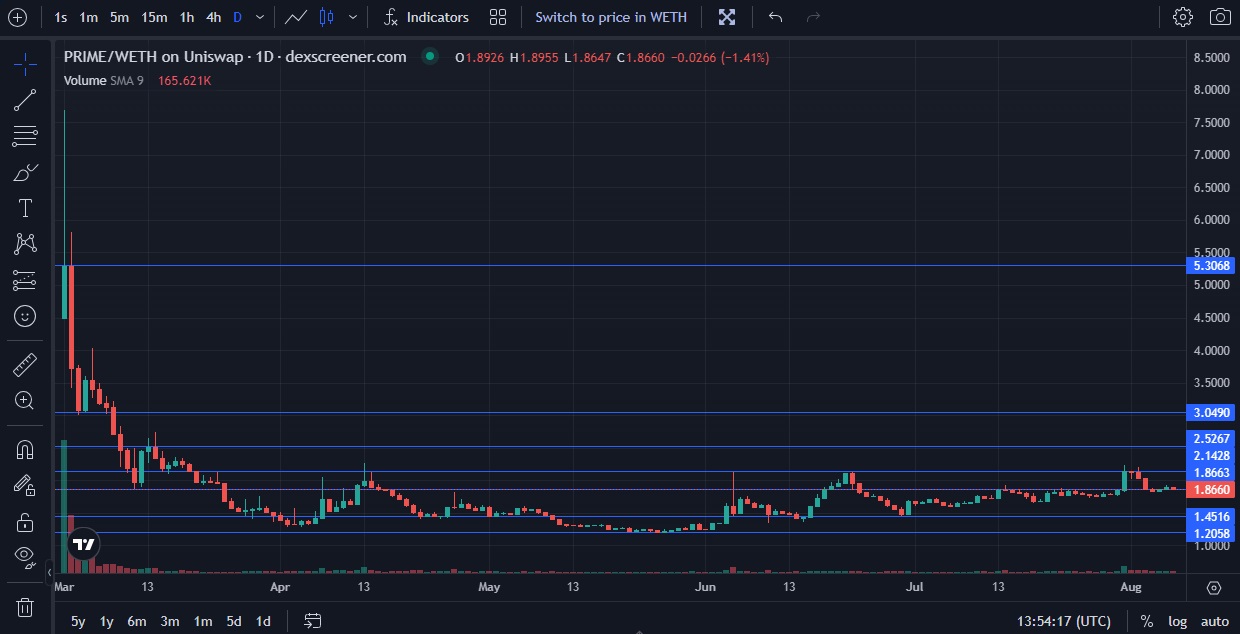Viewport: 1240px width, 634px height.
Task: Take a chart snapshot with the camera icon
Action: click(x=1220, y=17)
